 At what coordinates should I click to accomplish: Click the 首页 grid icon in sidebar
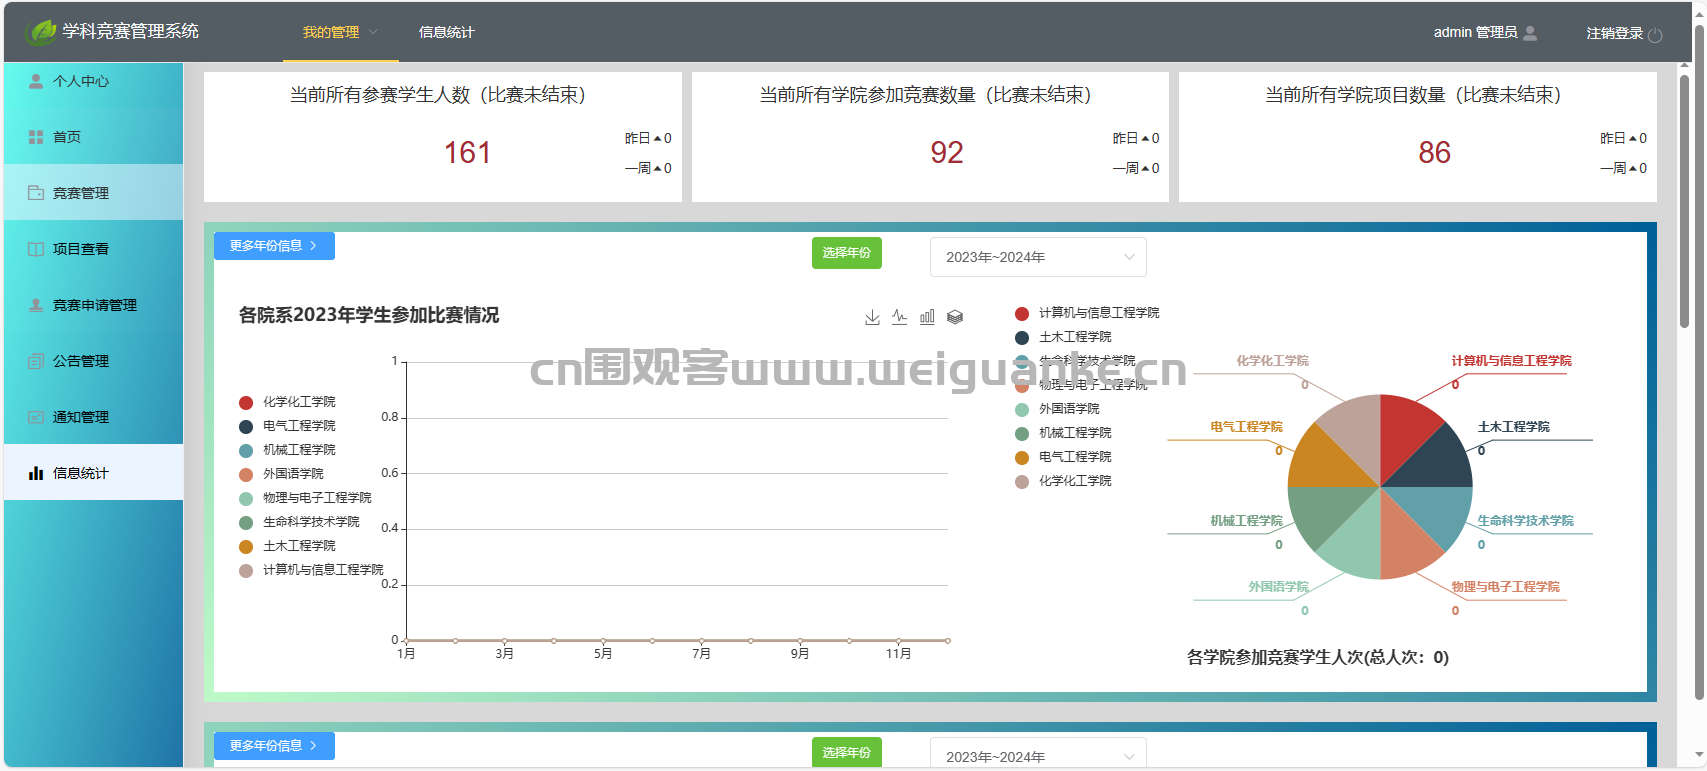click(x=36, y=137)
